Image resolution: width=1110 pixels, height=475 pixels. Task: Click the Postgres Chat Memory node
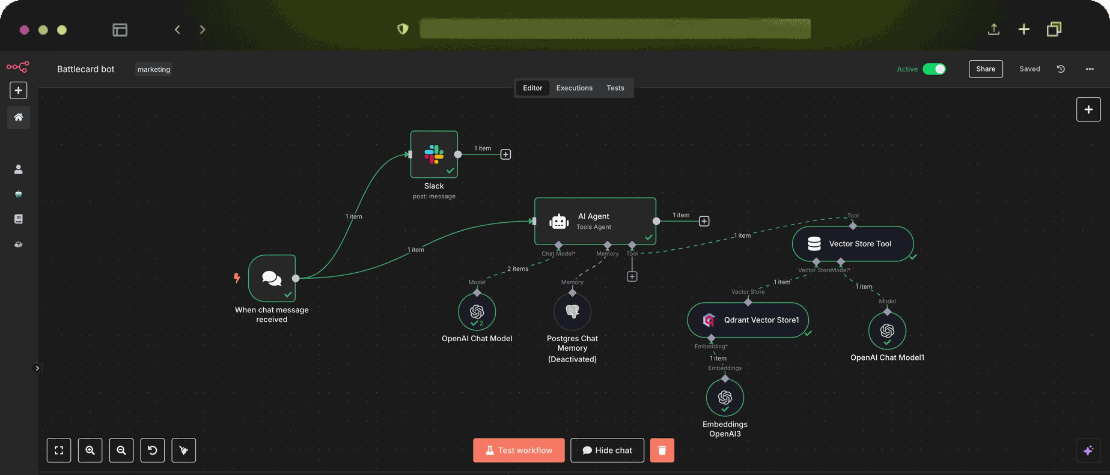(572, 313)
